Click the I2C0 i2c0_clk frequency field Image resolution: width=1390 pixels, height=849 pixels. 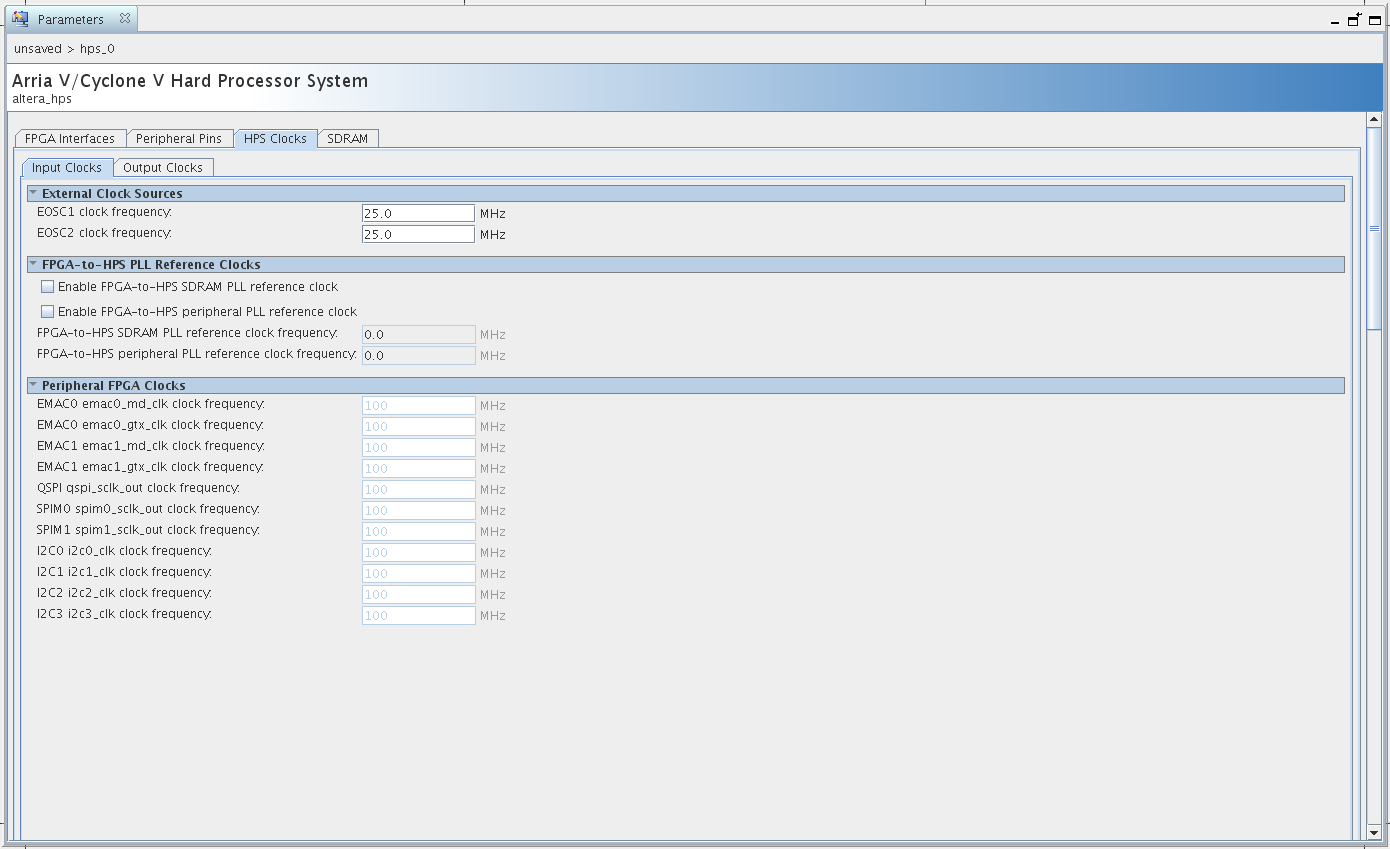[418, 552]
